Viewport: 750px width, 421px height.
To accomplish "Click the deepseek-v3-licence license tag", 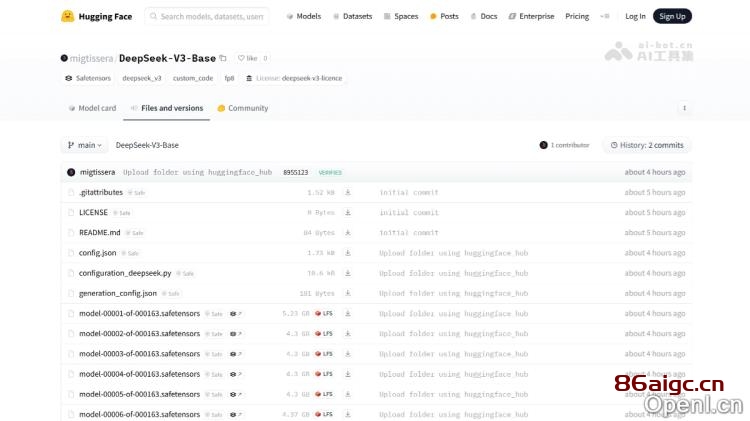I will click(294, 78).
